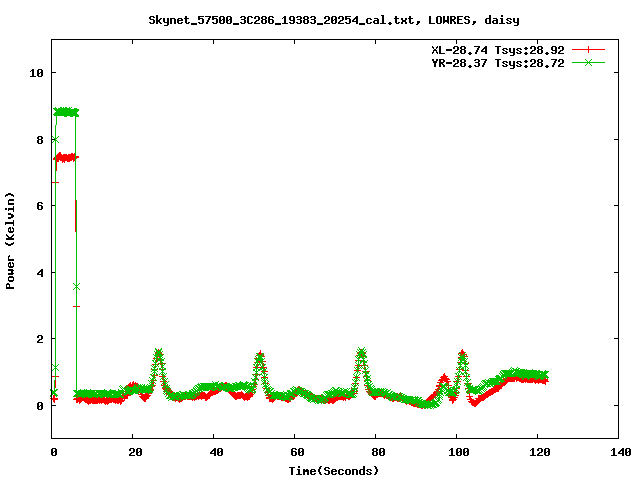
Task: Click the x-axis value 20
Action: pyautogui.click(x=135, y=452)
